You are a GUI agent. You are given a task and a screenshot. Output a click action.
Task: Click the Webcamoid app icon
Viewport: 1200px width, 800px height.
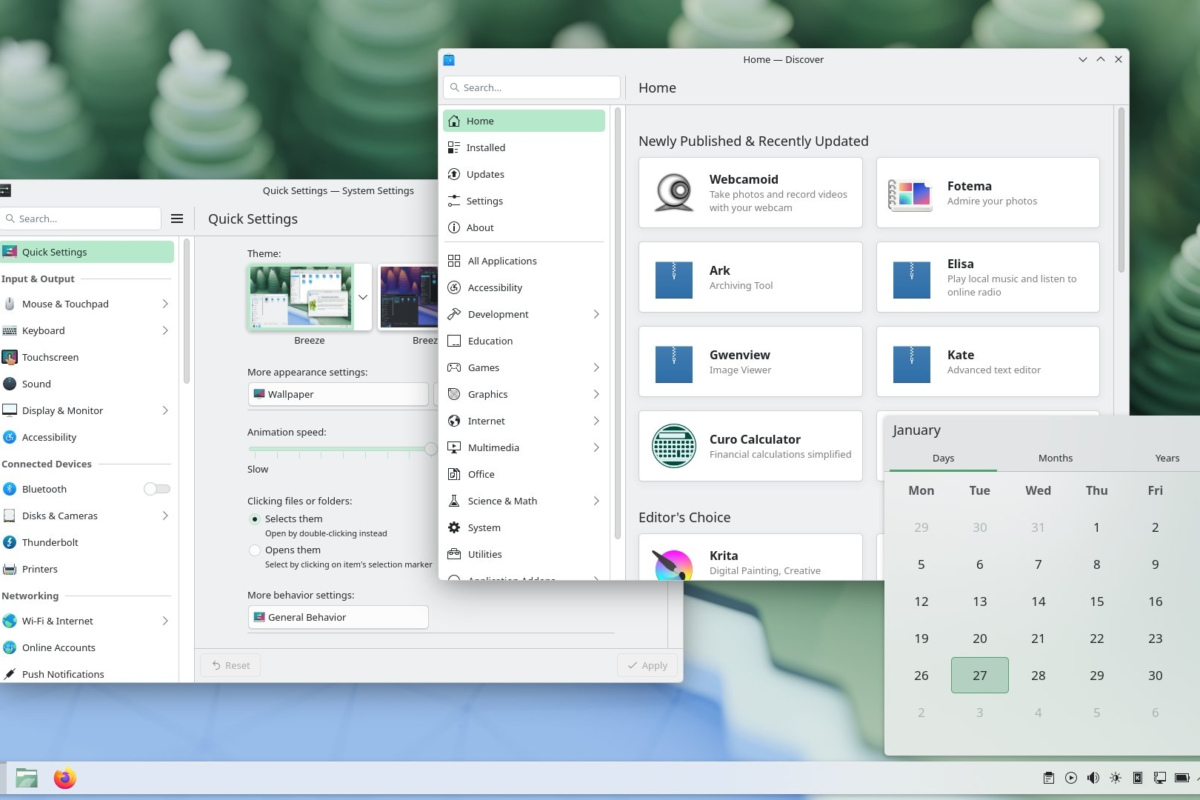(674, 192)
